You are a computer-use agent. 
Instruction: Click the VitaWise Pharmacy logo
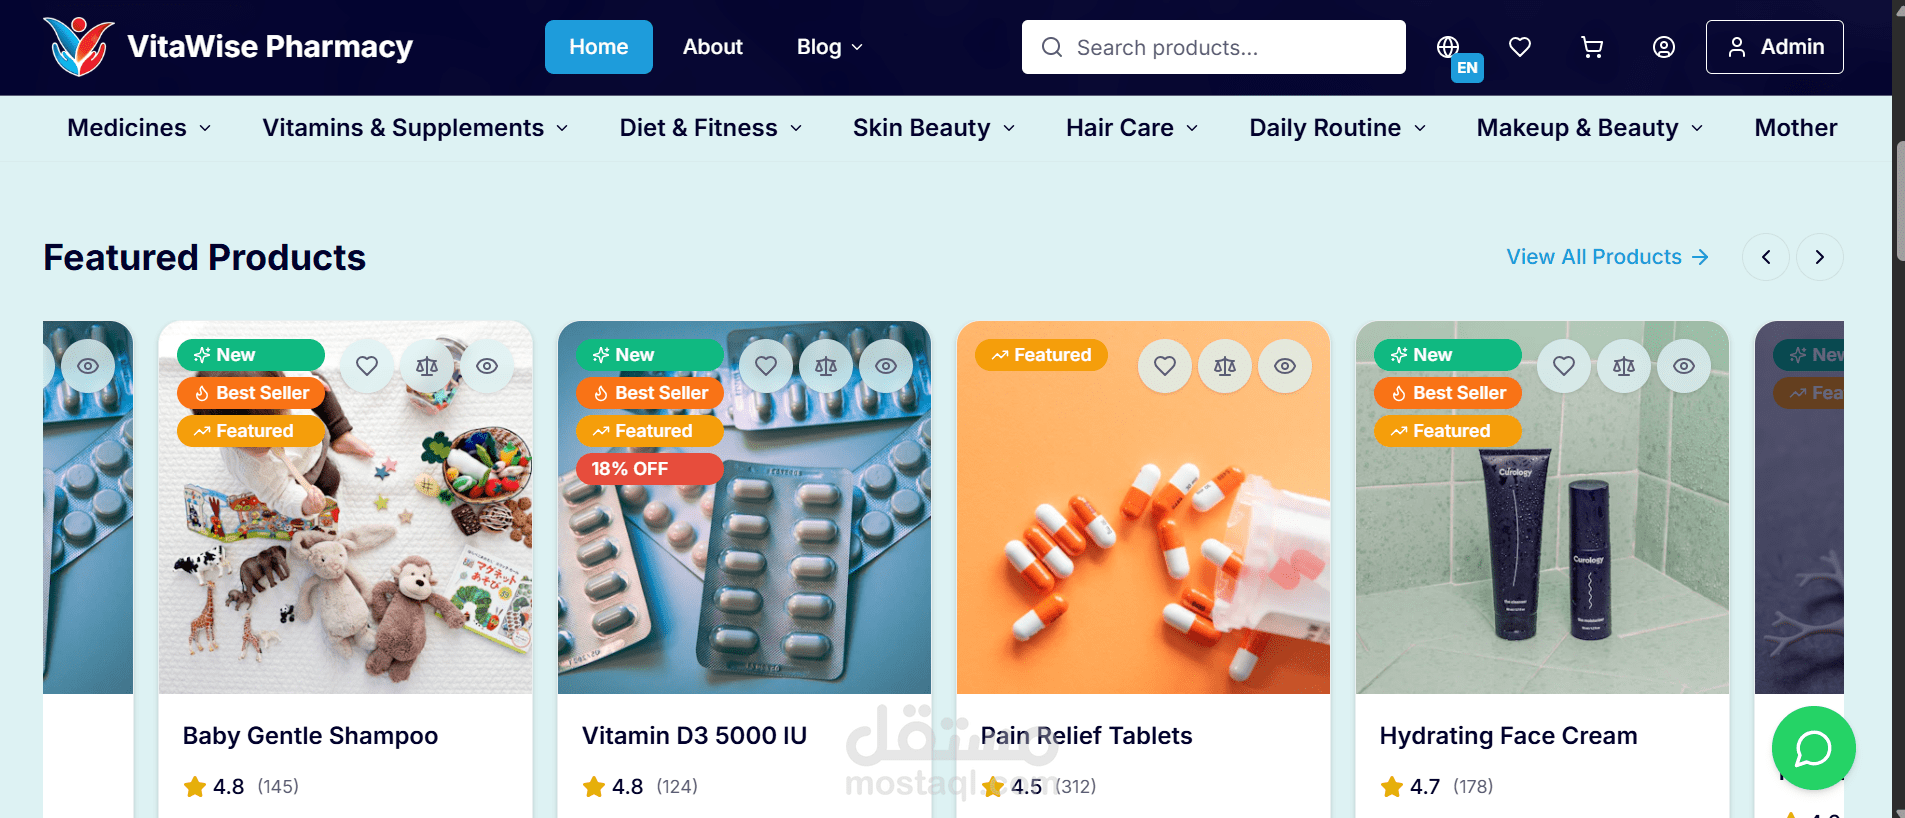point(228,47)
